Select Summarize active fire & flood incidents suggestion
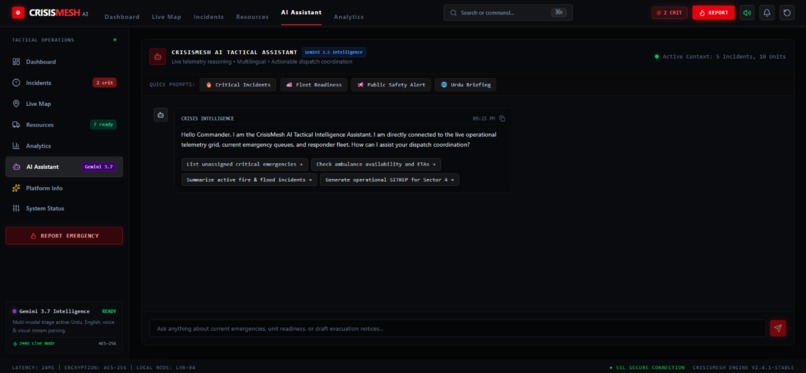 (x=249, y=180)
